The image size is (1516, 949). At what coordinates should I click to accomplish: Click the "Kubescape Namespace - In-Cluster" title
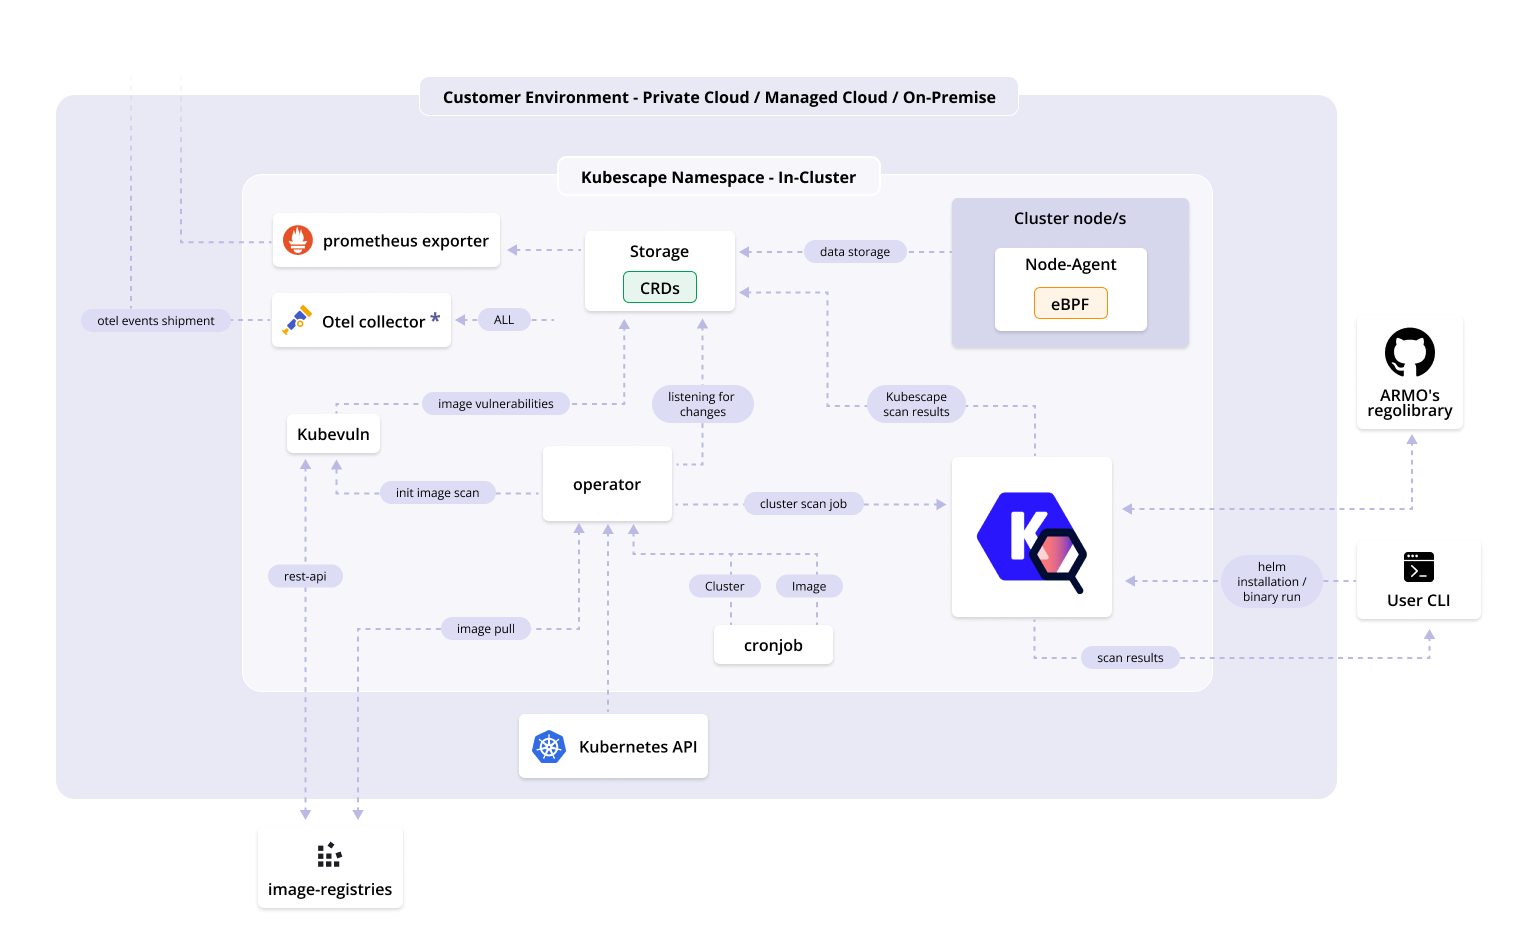click(x=718, y=177)
